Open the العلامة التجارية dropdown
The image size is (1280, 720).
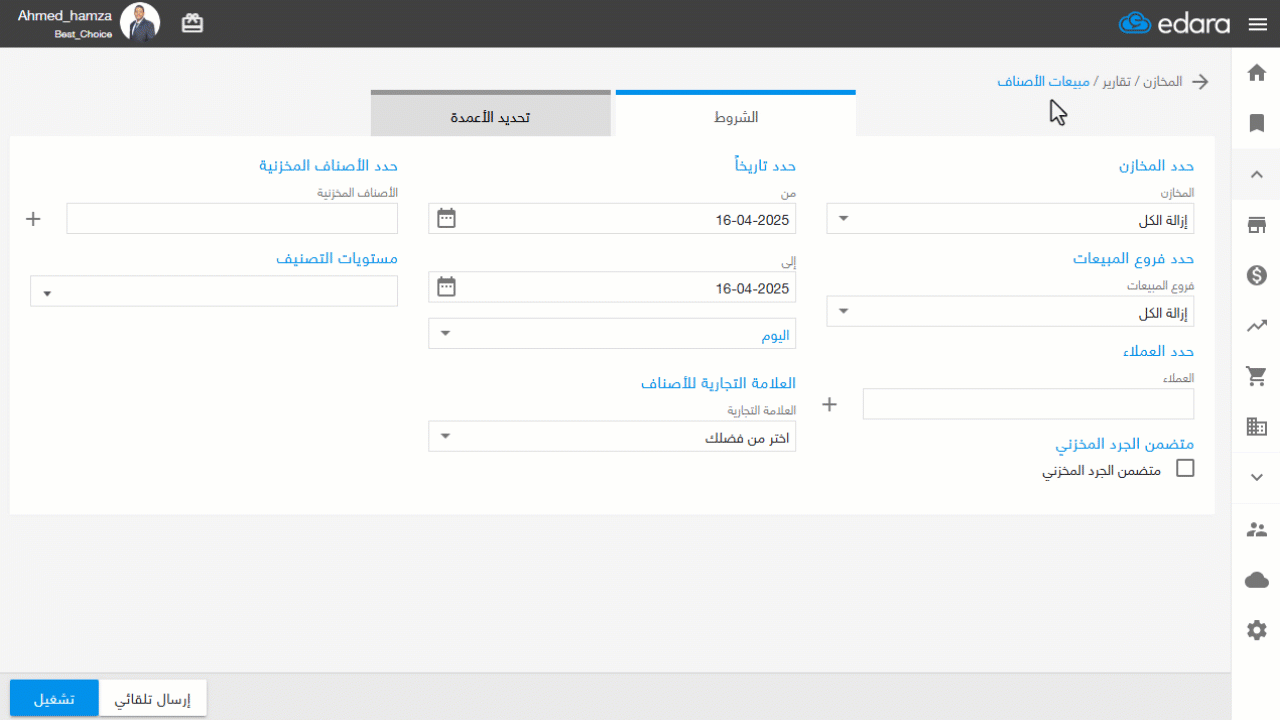point(612,436)
